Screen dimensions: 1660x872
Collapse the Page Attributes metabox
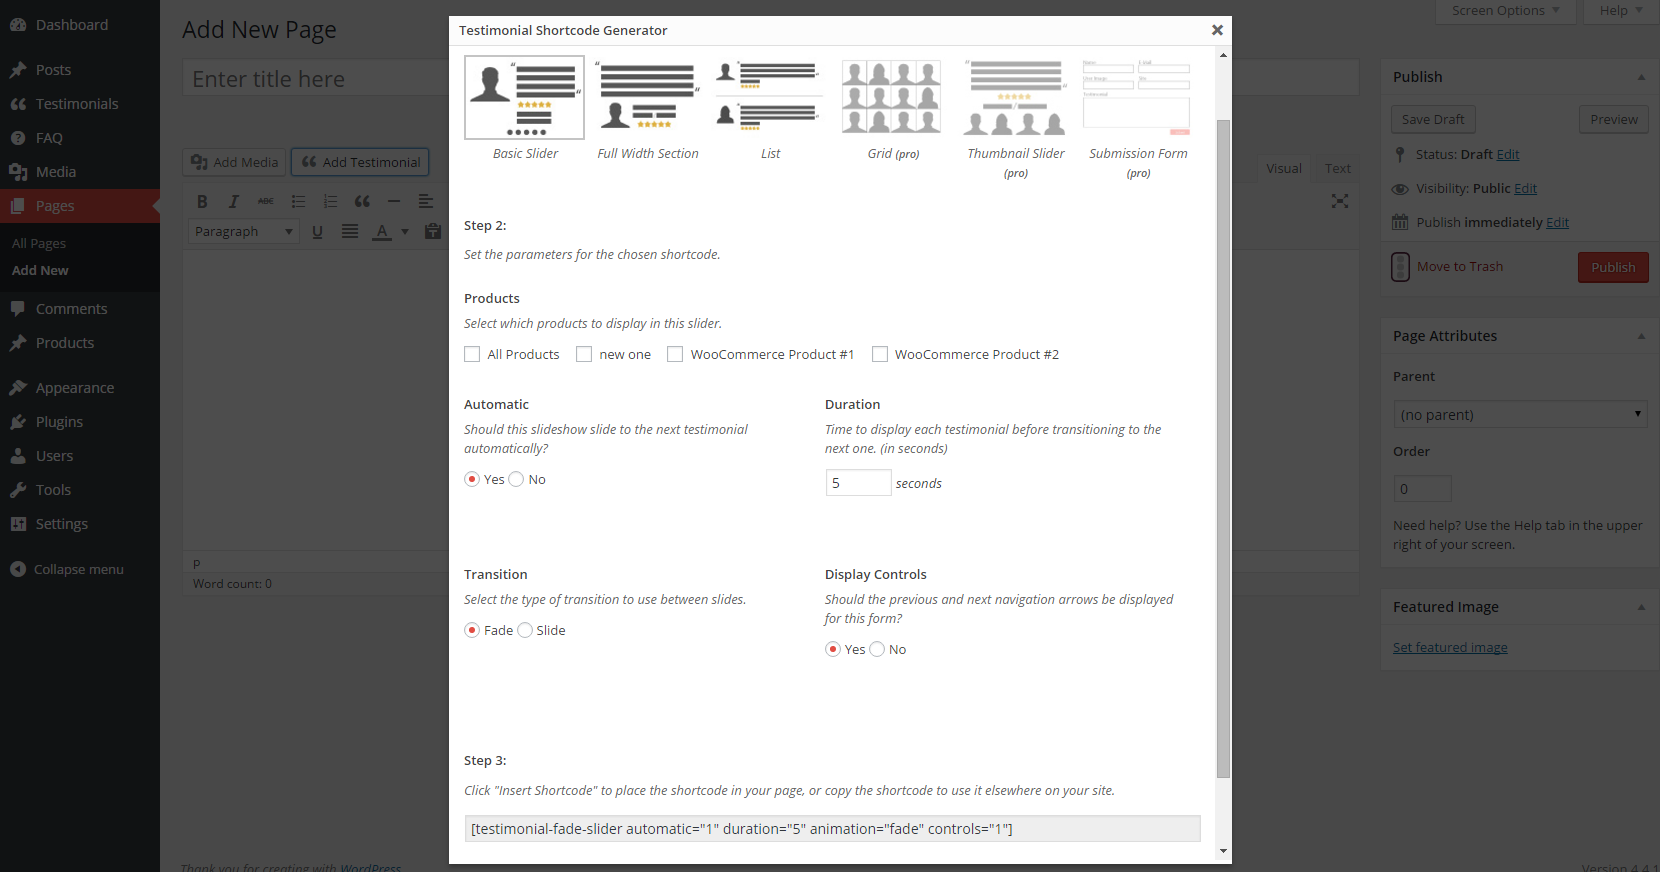[x=1641, y=336]
